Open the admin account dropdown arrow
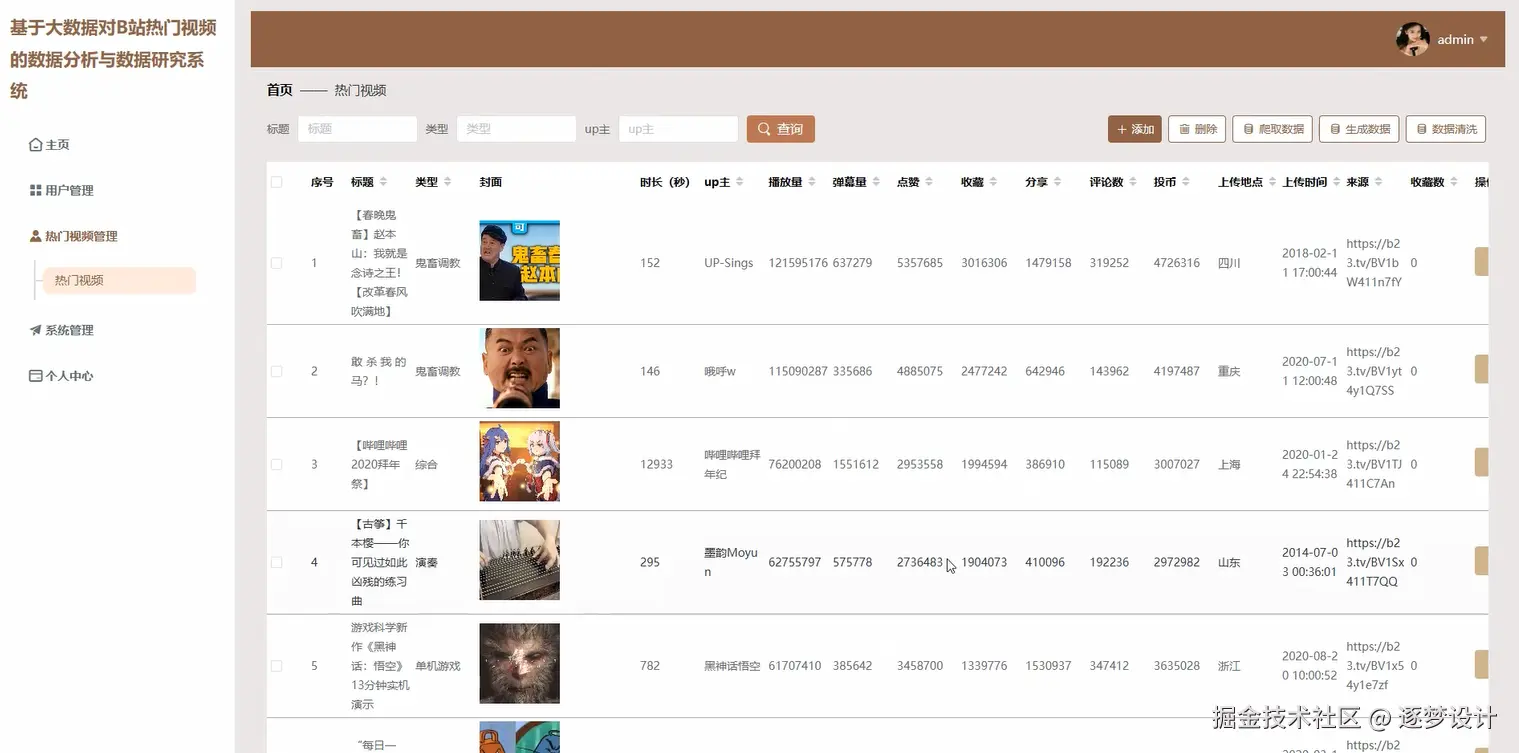The image size is (1519, 753). tap(1483, 40)
